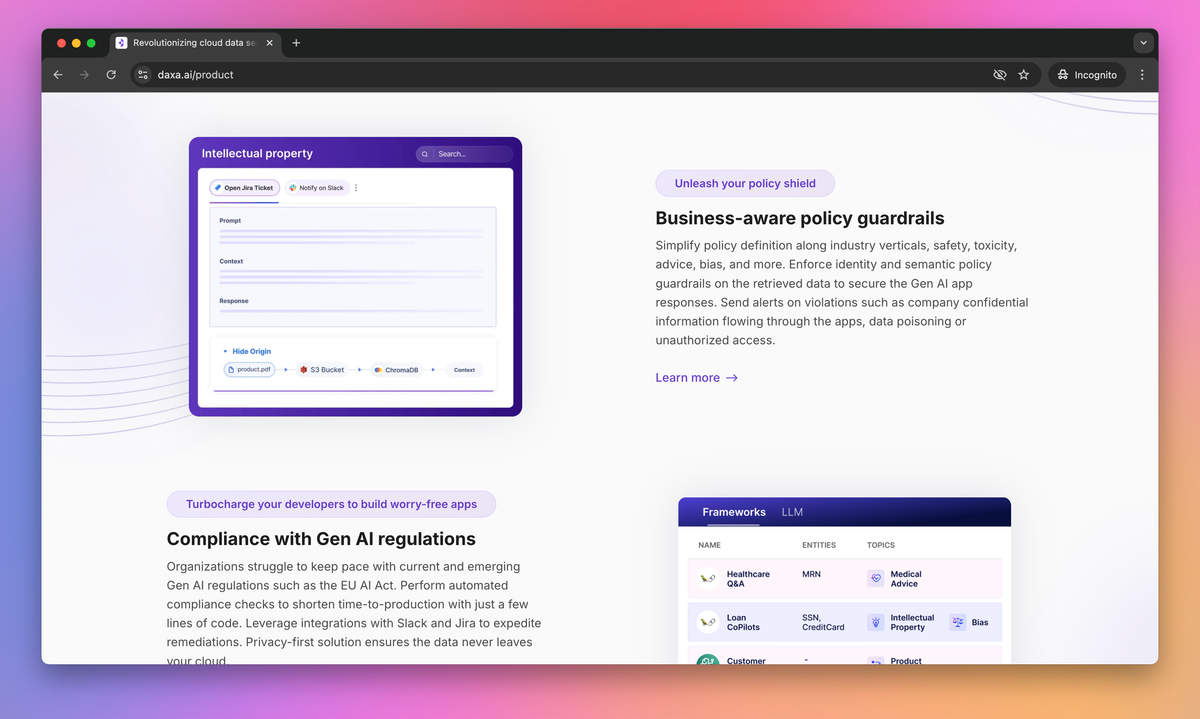1200x719 pixels.
Task: Expand the tab search dropdown arrow
Action: pos(1143,43)
